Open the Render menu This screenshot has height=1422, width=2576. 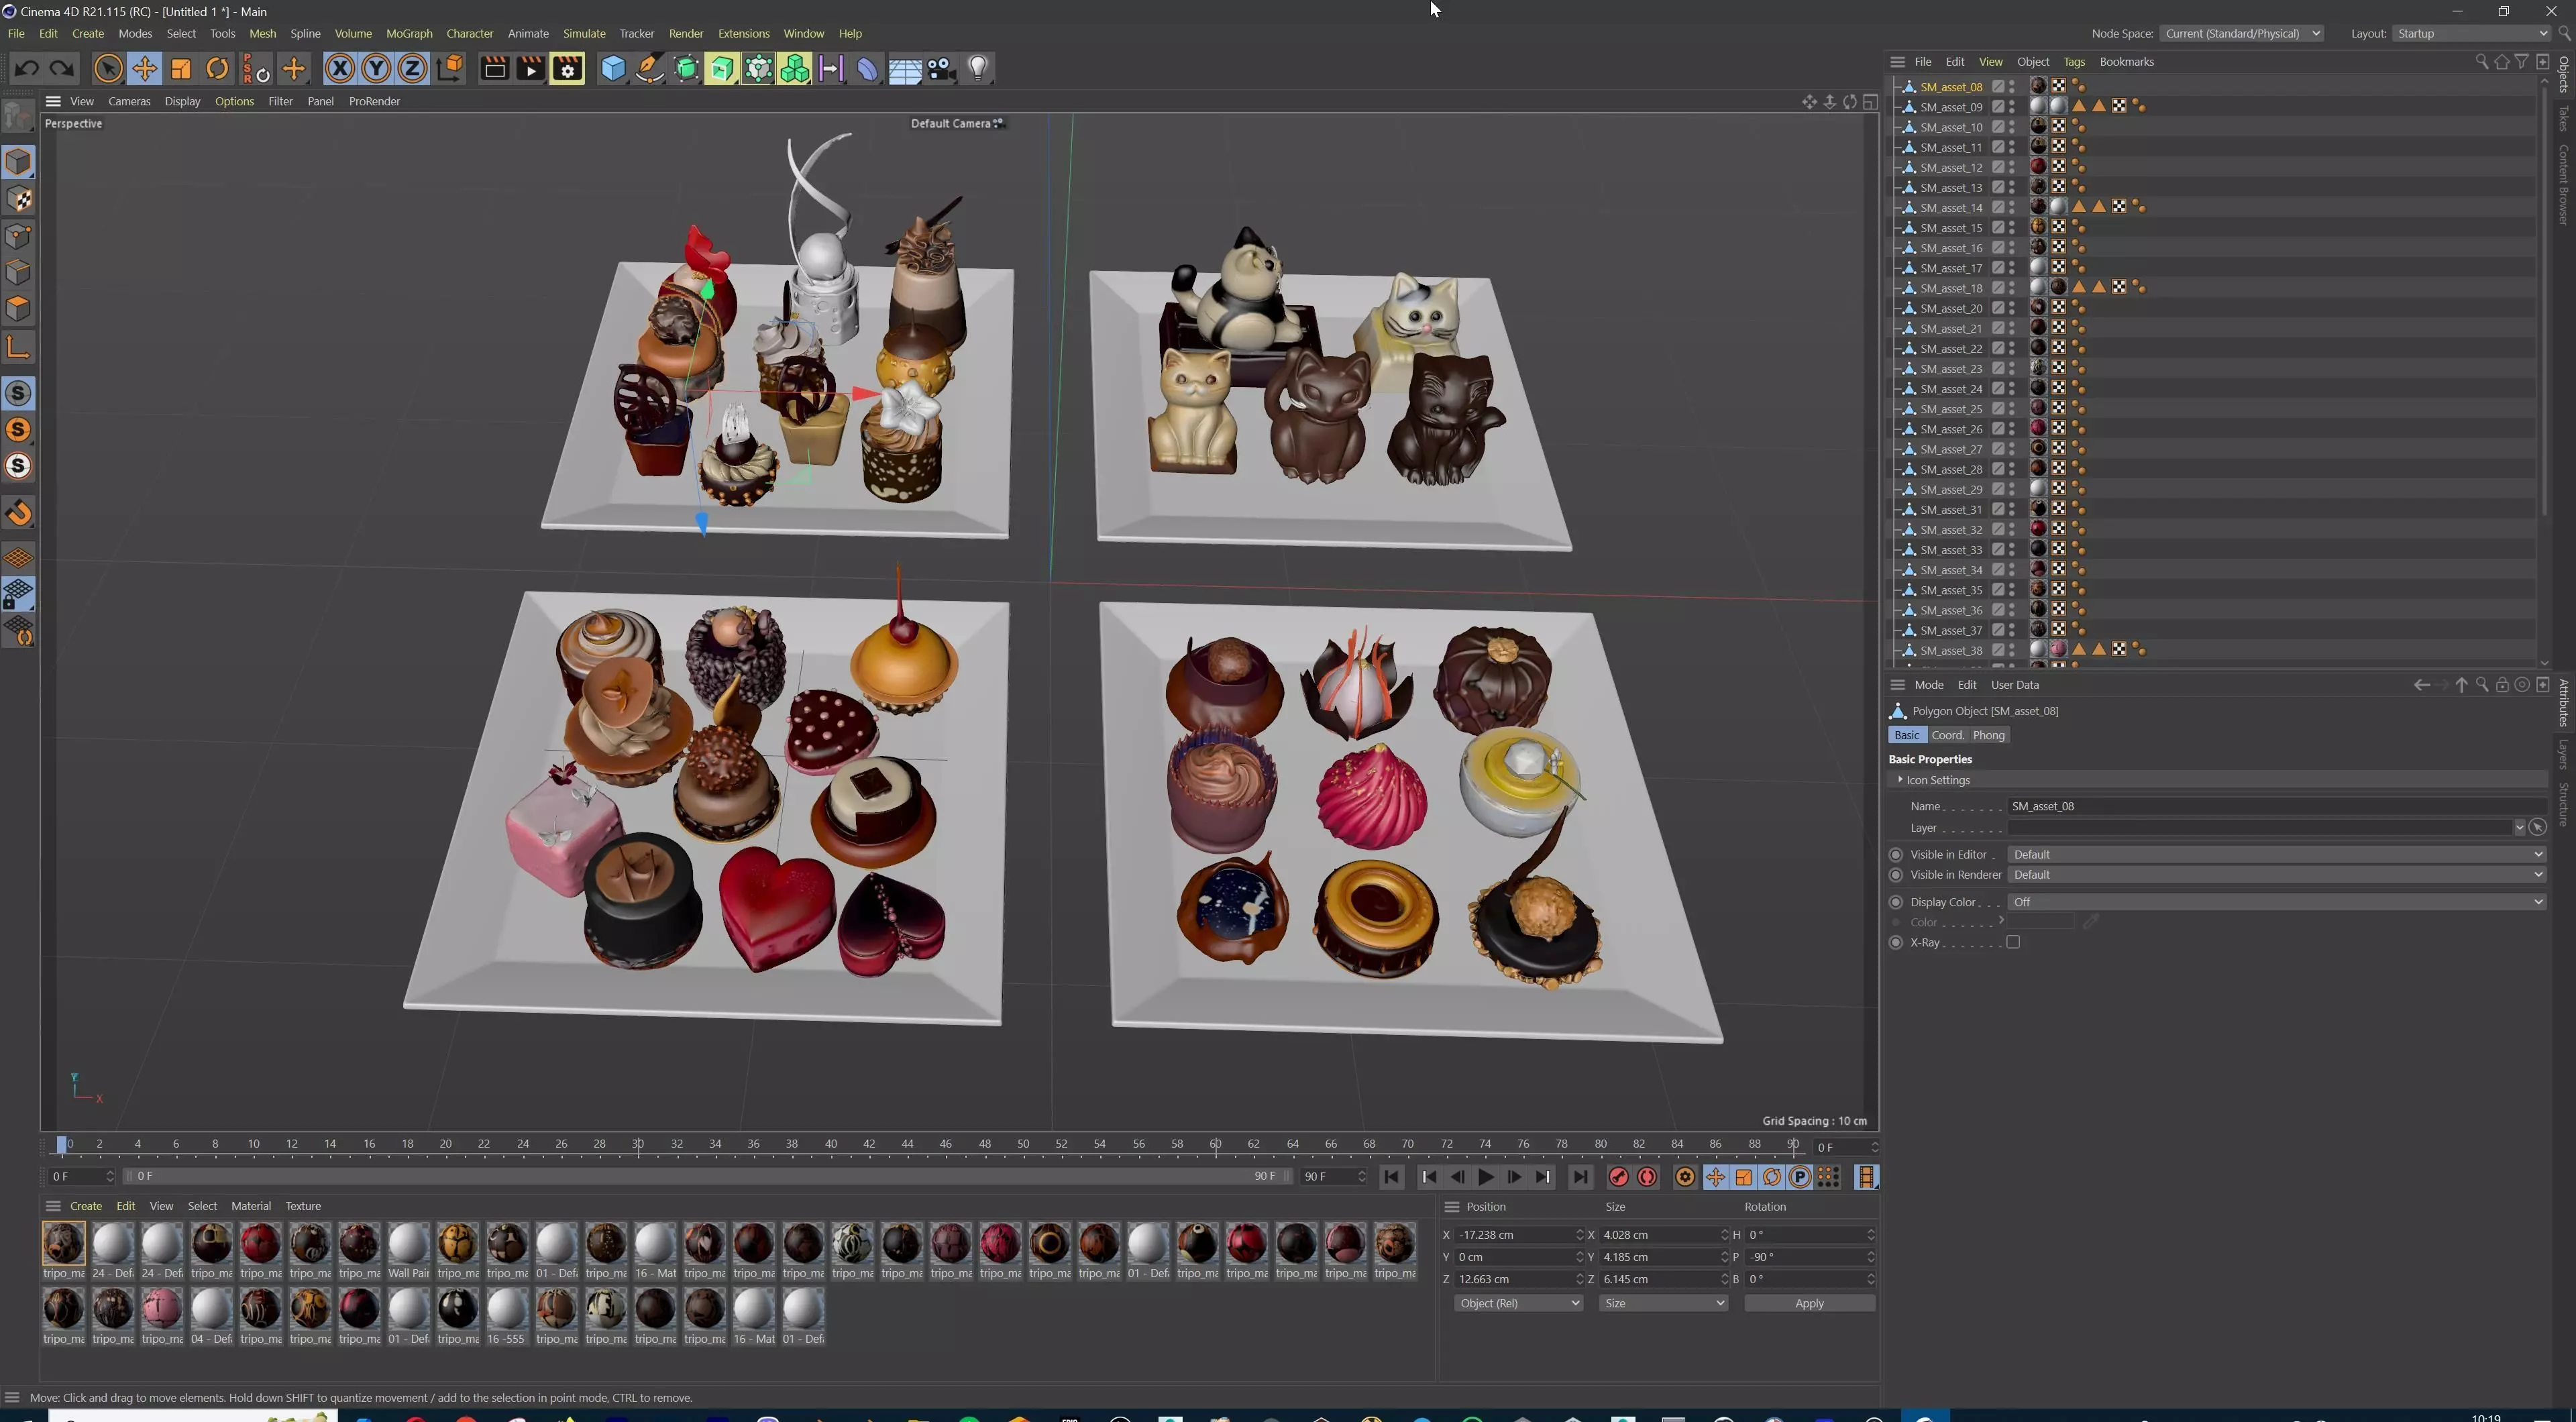coord(686,33)
